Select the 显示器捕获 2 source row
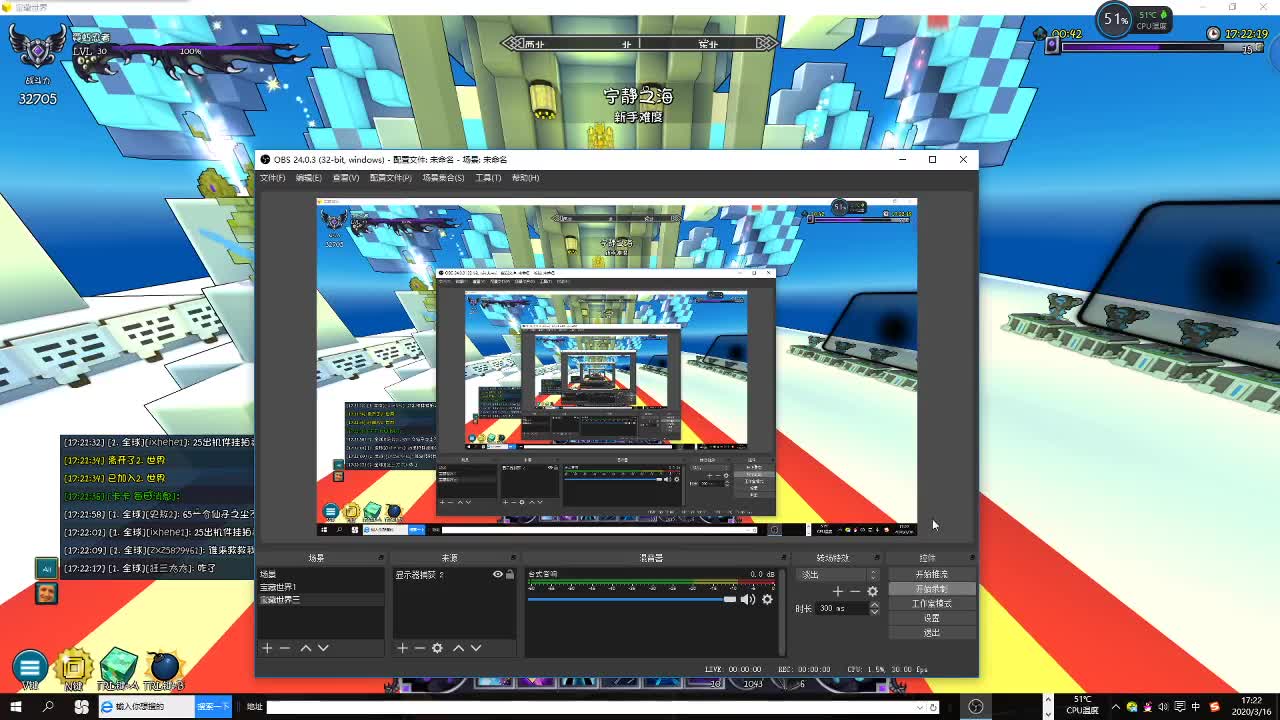This screenshot has height=720, width=1280. coord(455,575)
